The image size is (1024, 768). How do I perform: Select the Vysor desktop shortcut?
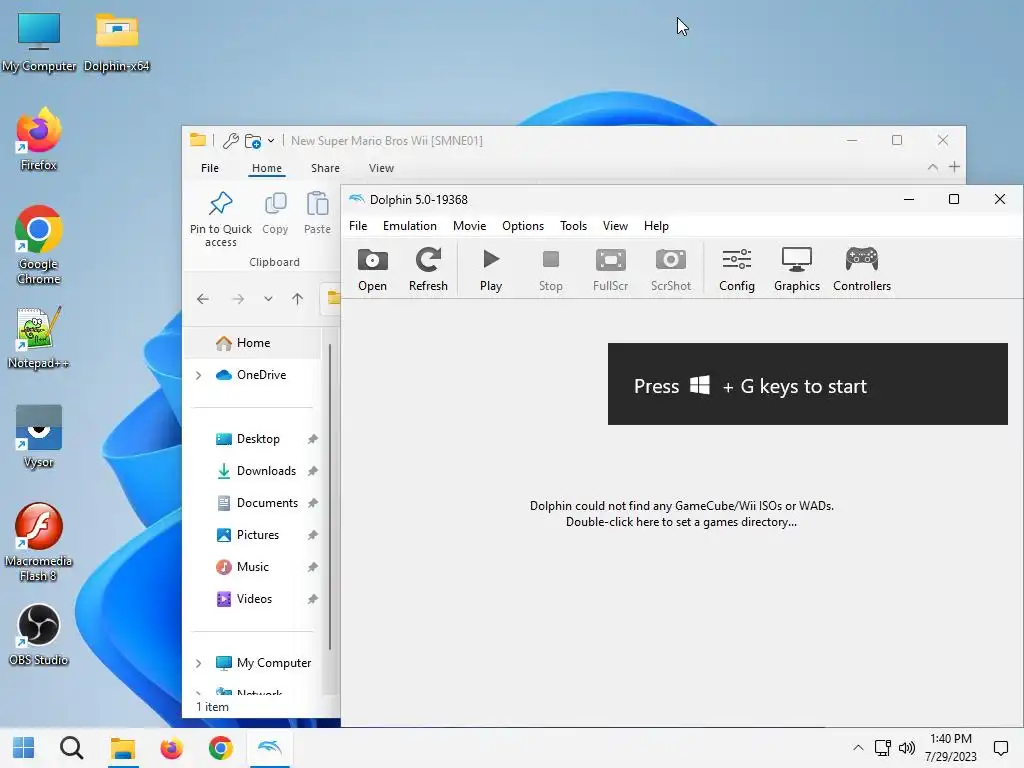(x=39, y=437)
